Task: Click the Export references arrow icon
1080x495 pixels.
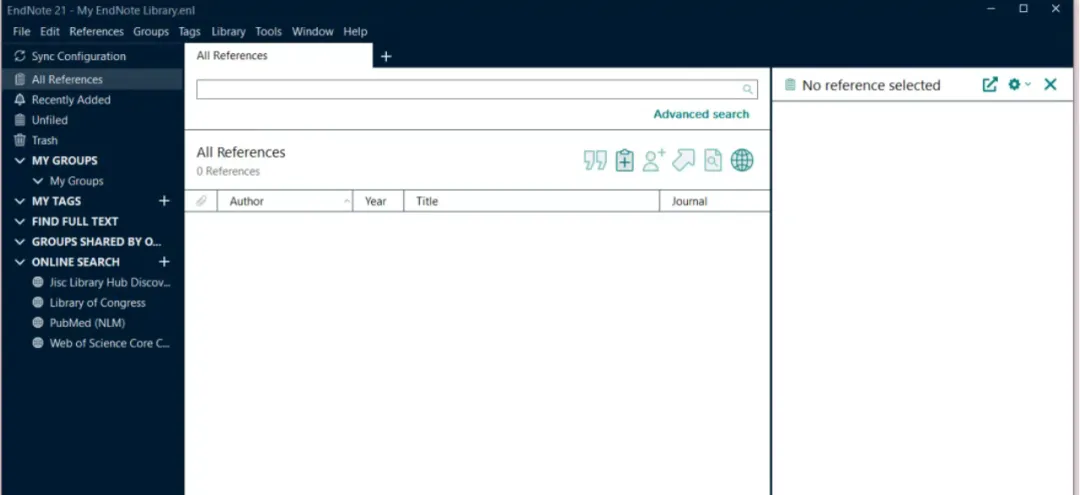Action: pos(683,160)
